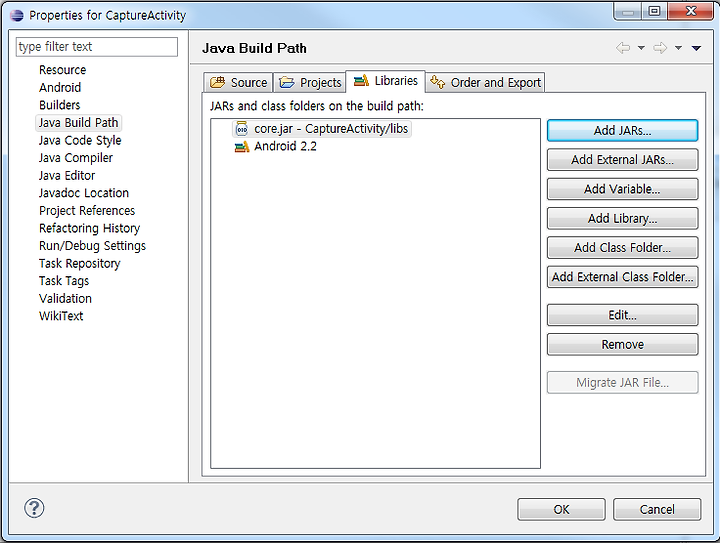
Task: Select Project References entry
Action: [87, 211]
